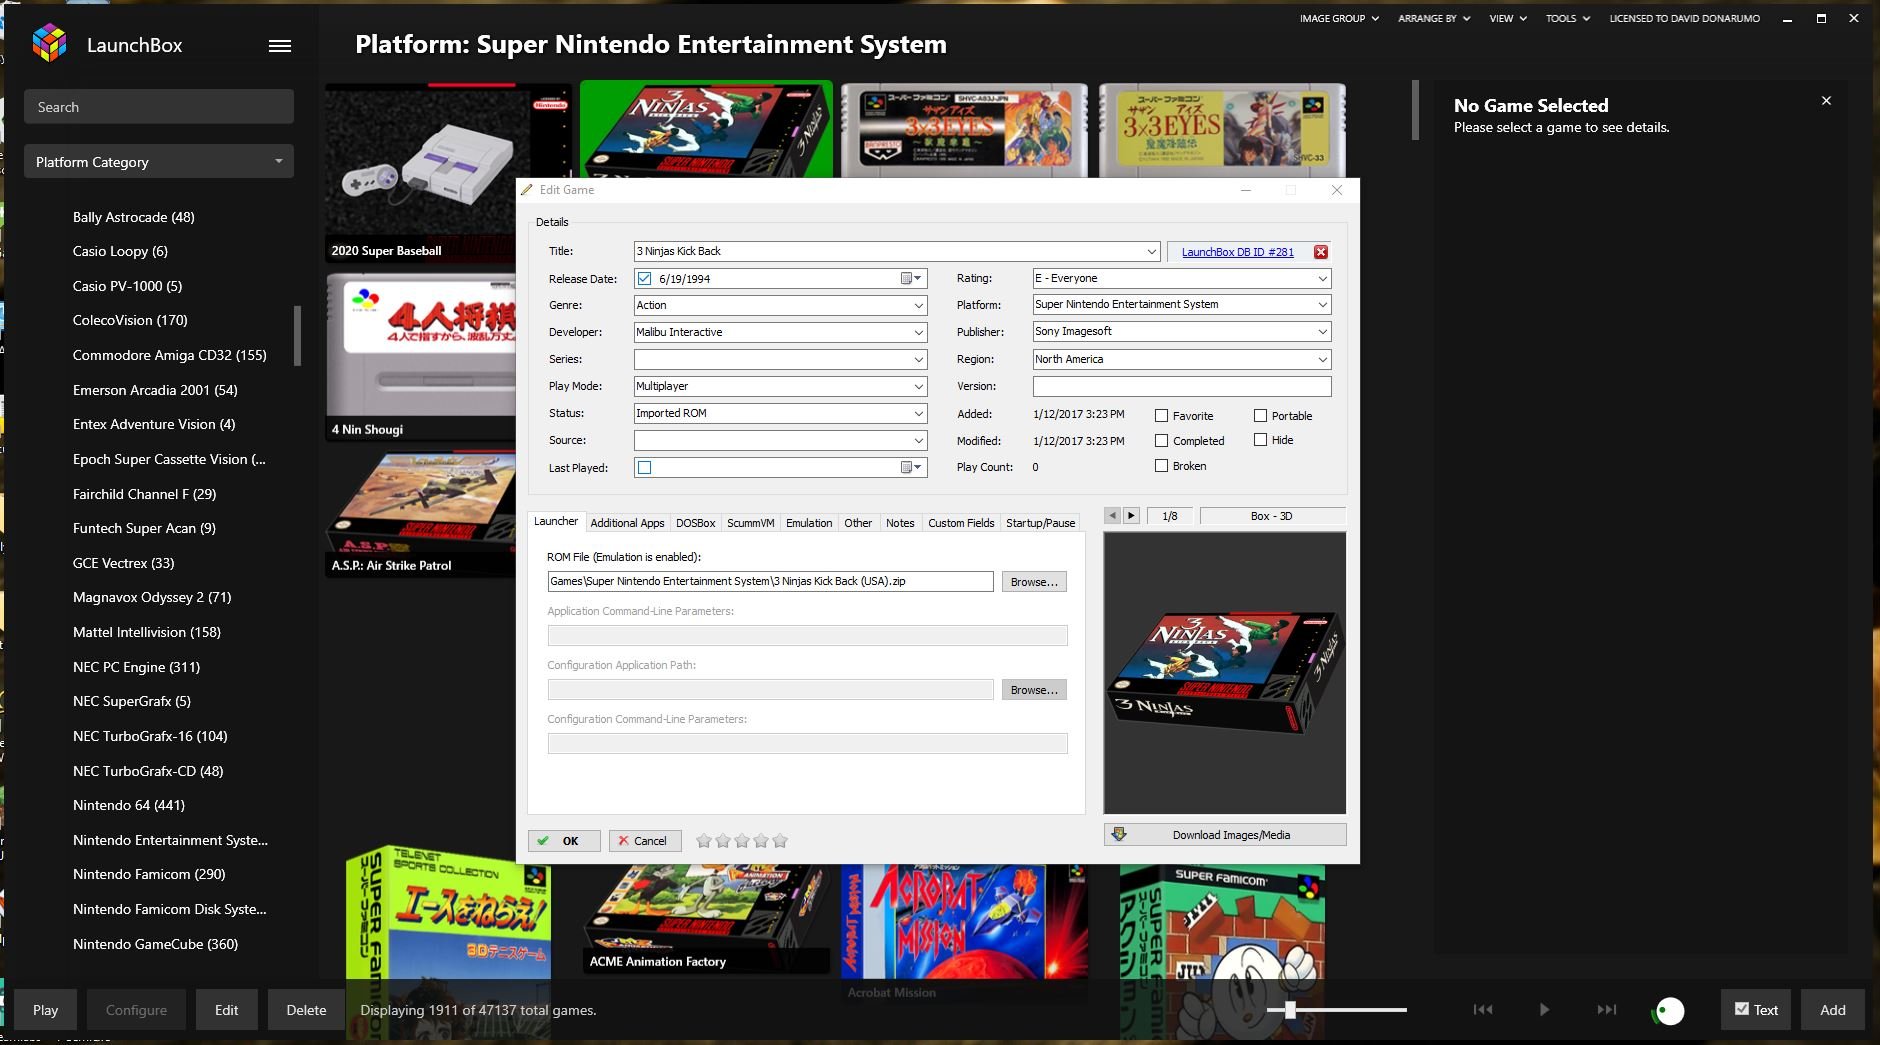1880x1045 pixels.
Task: Click the Play button in bottom bar
Action: [45, 1010]
